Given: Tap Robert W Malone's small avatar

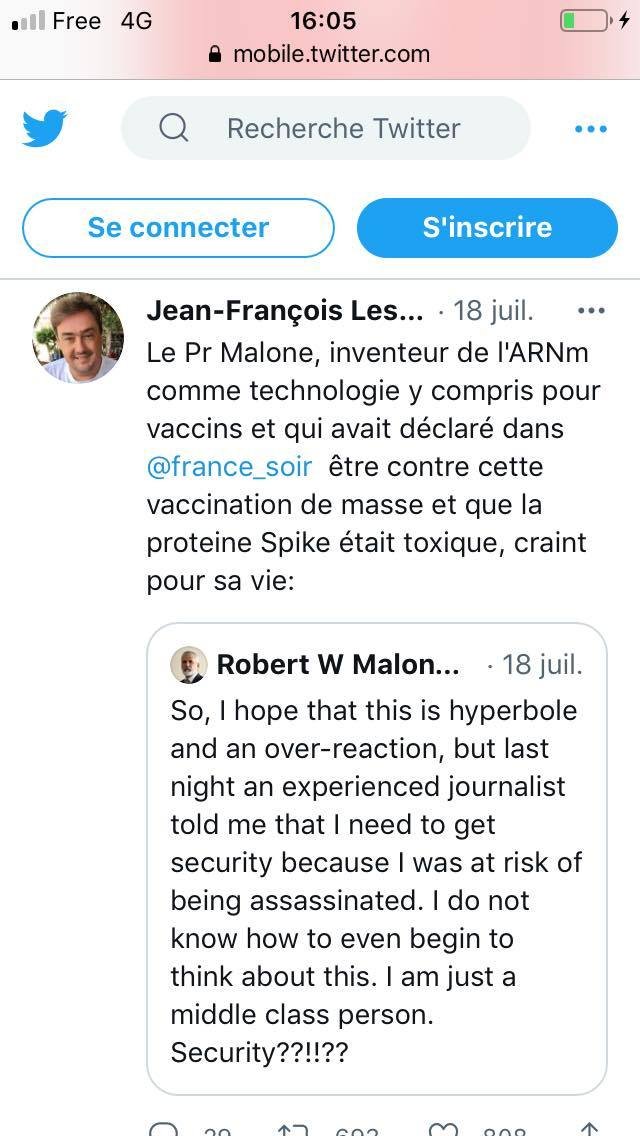Looking at the screenshot, I should click(x=188, y=665).
